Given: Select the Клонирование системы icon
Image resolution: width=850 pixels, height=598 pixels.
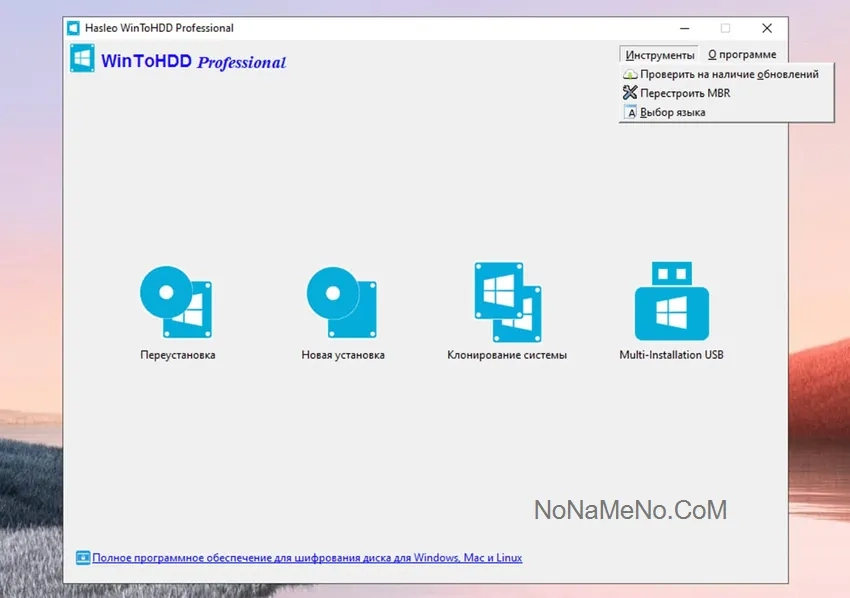Looking at the screenshot, I should click(x=507, y=301).
